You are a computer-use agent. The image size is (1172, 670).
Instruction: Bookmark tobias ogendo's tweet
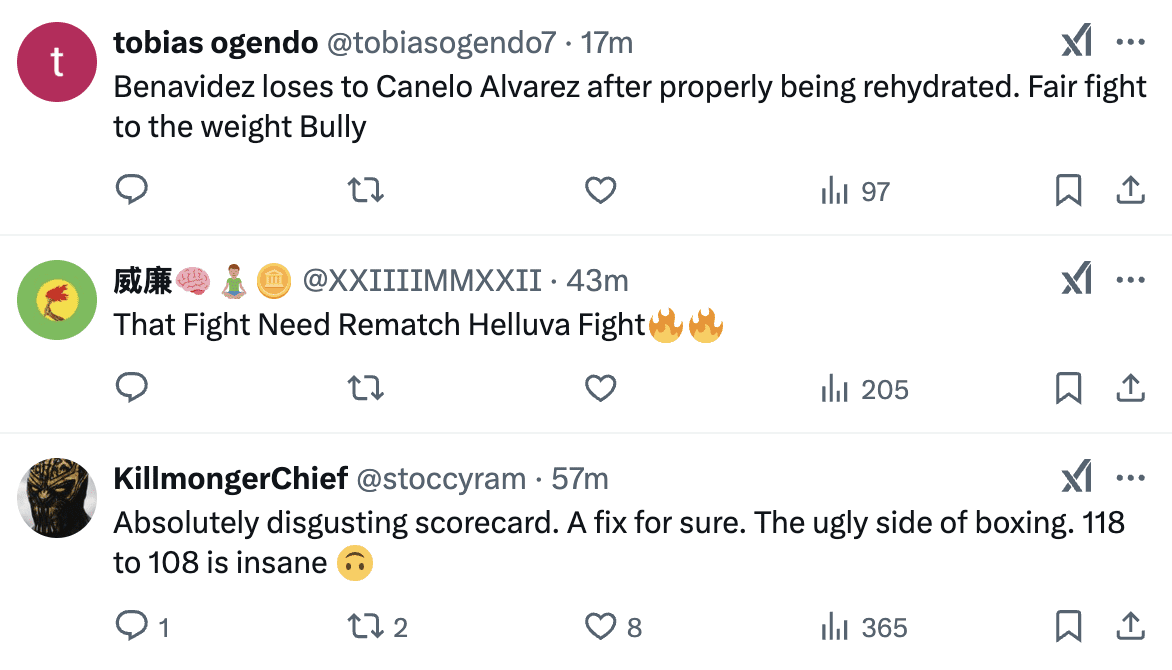click(x=1068, y=190)
